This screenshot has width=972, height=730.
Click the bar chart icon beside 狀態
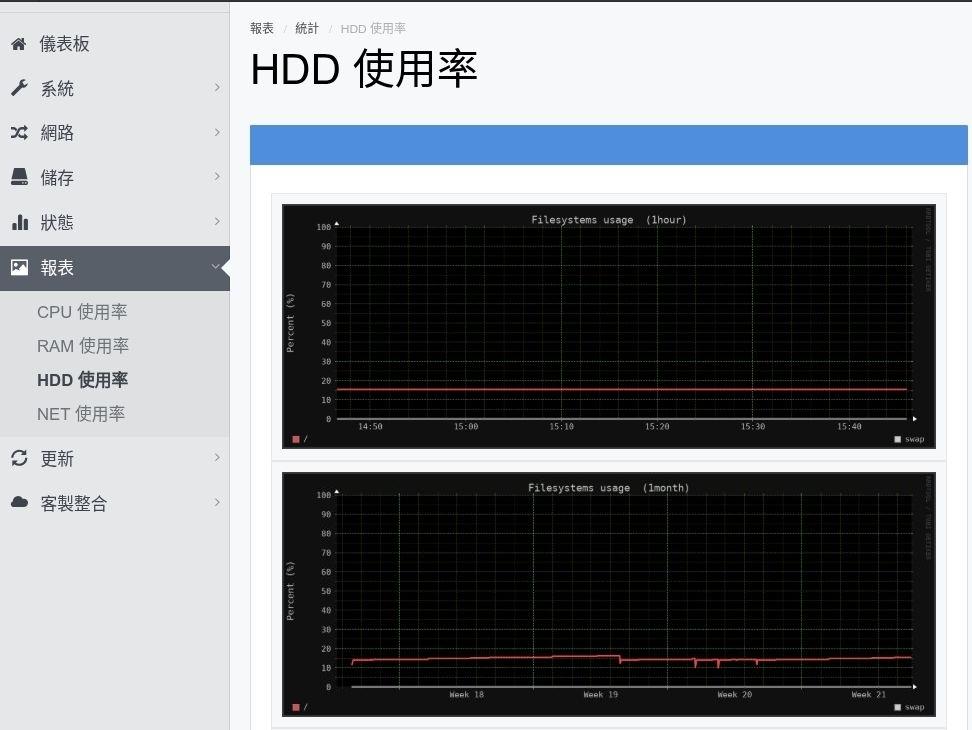20,222
